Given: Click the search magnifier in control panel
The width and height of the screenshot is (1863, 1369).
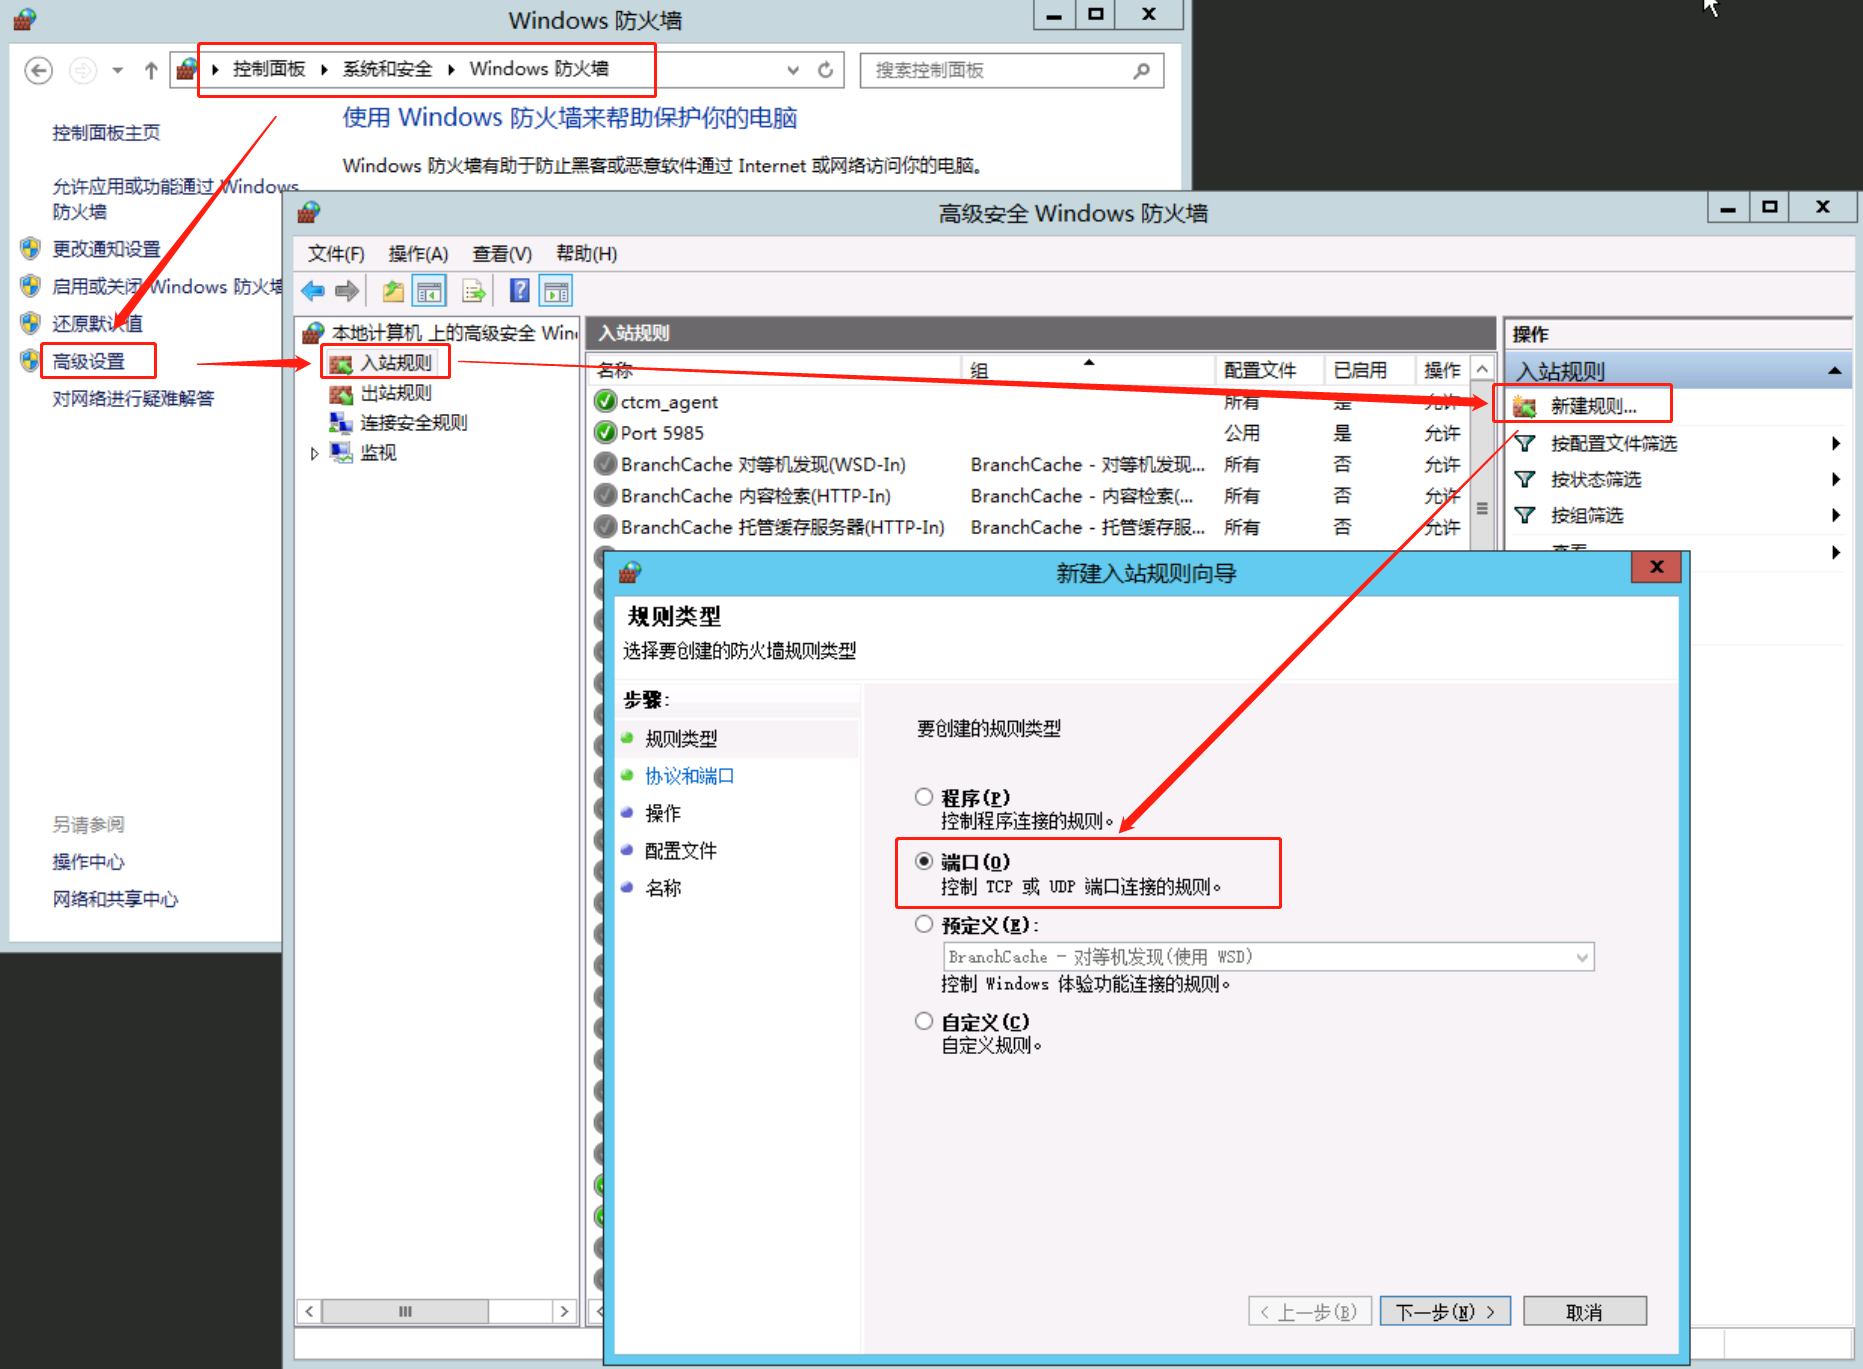Looking at the screenshot, I should click(1141, 70).
